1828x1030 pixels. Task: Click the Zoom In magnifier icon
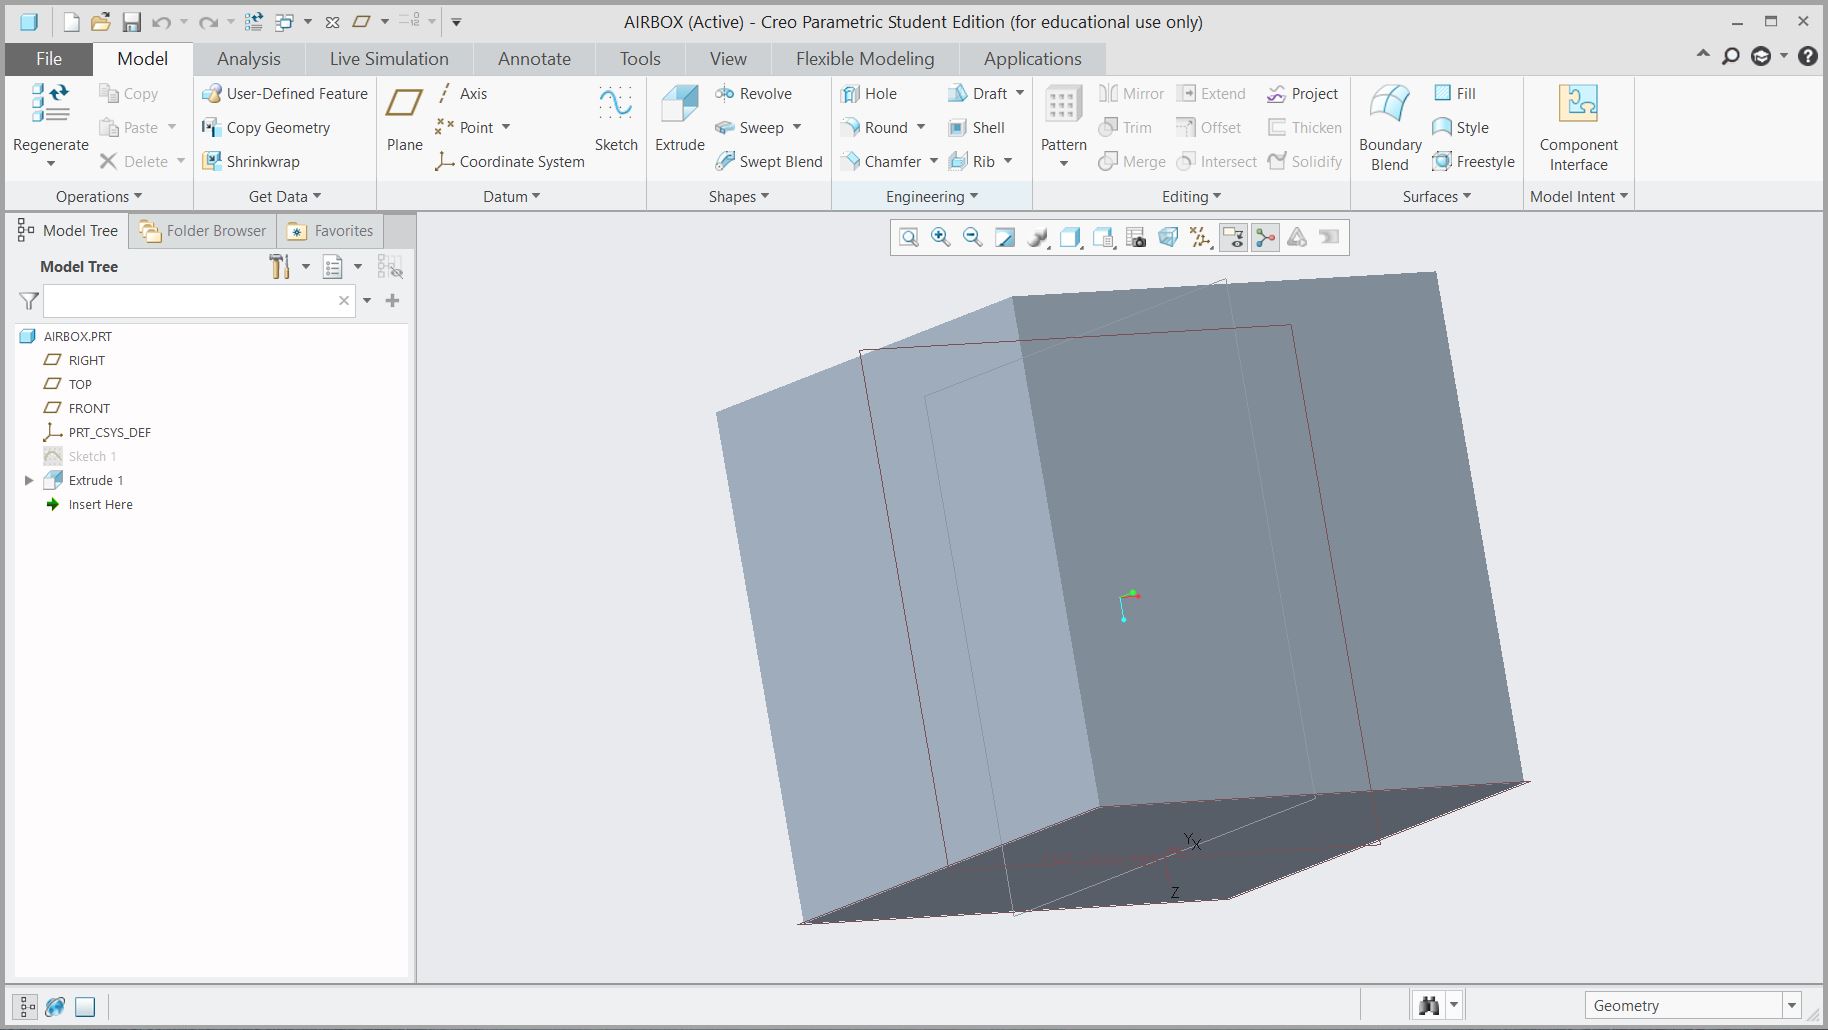pos(940,237)
